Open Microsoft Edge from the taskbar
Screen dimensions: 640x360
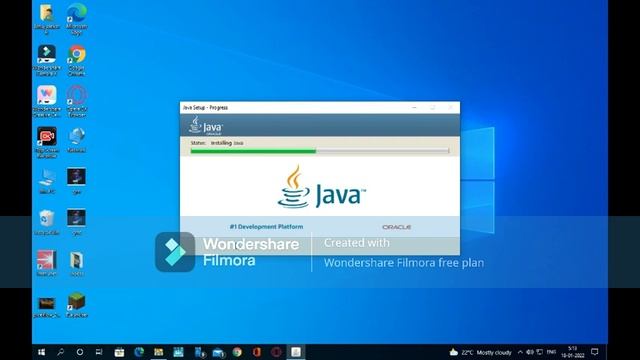tap(139, 352)
